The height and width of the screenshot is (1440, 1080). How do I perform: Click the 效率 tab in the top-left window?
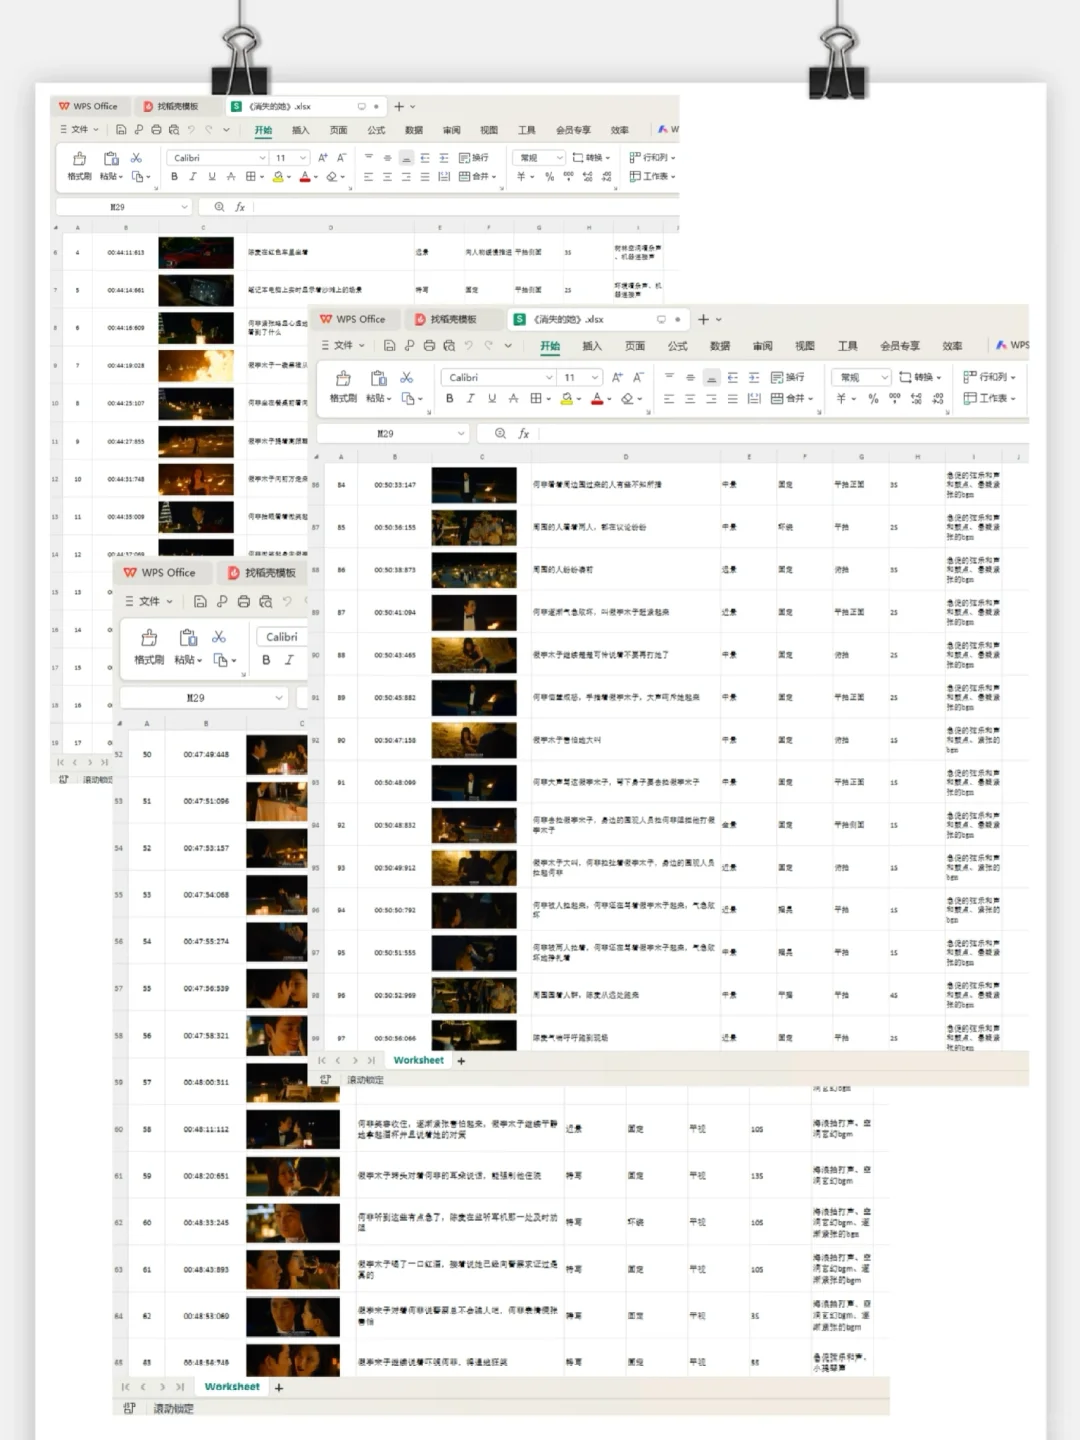coord(620,130)
